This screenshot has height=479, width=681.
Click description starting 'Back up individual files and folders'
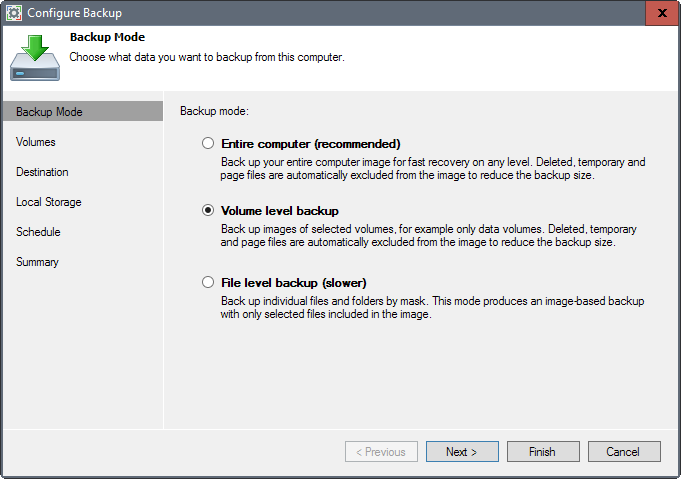[x=432, y=307]
